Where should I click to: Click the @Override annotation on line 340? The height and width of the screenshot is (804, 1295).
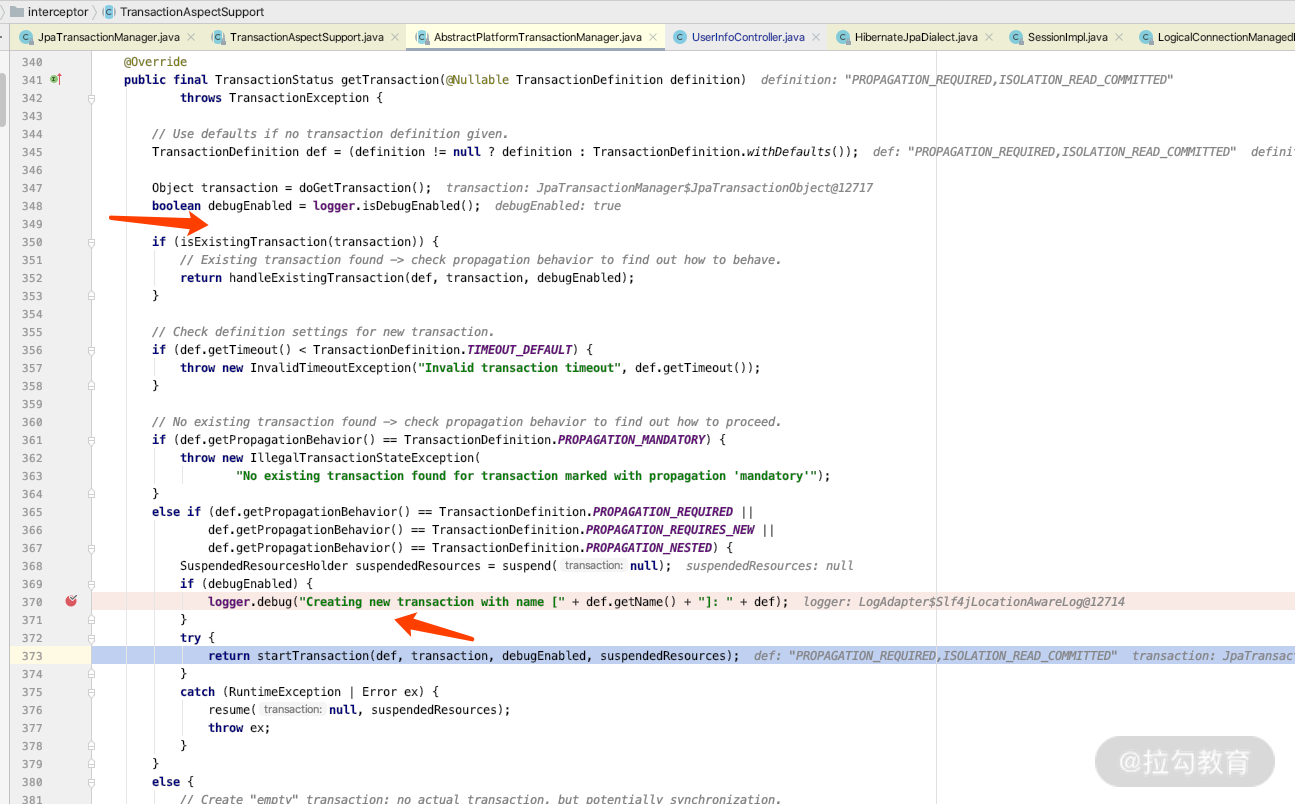(x=155, y=62)
